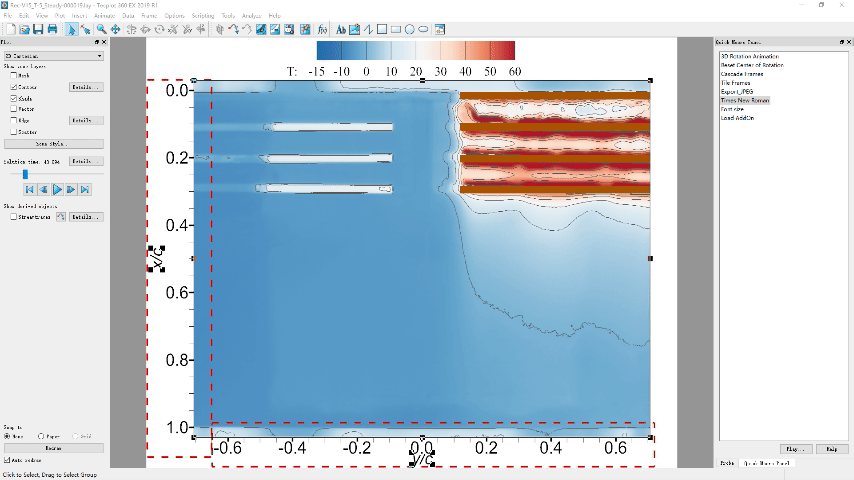This screenshot has height=480, width=854.
Task: Select the Square shape tool
Action: [382, 29]
